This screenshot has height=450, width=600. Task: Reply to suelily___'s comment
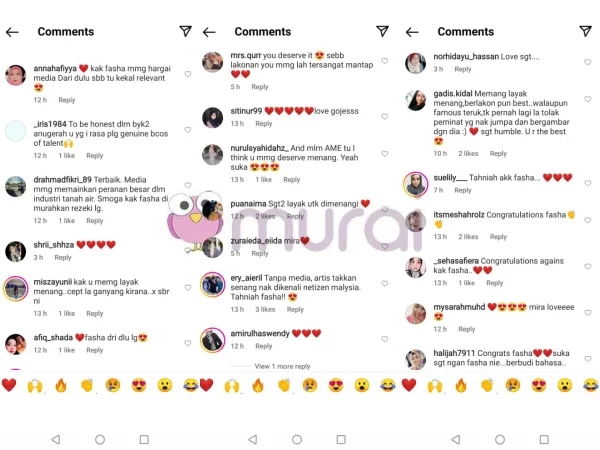coord(463,190)
